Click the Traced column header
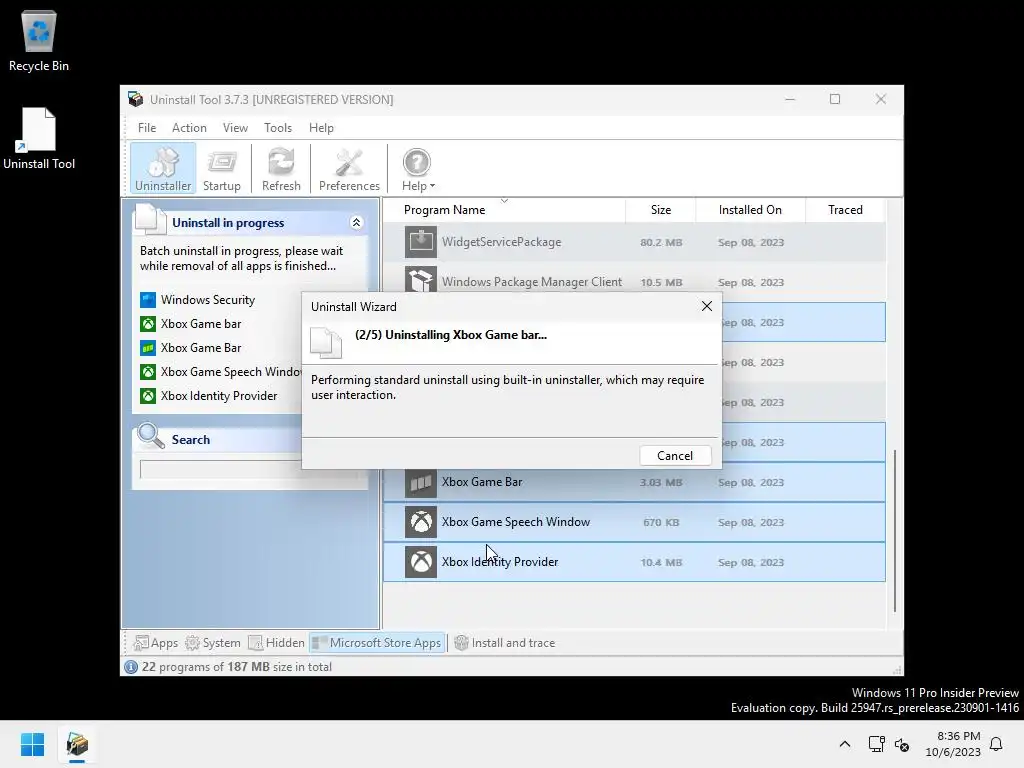 [x=845, y=210]
